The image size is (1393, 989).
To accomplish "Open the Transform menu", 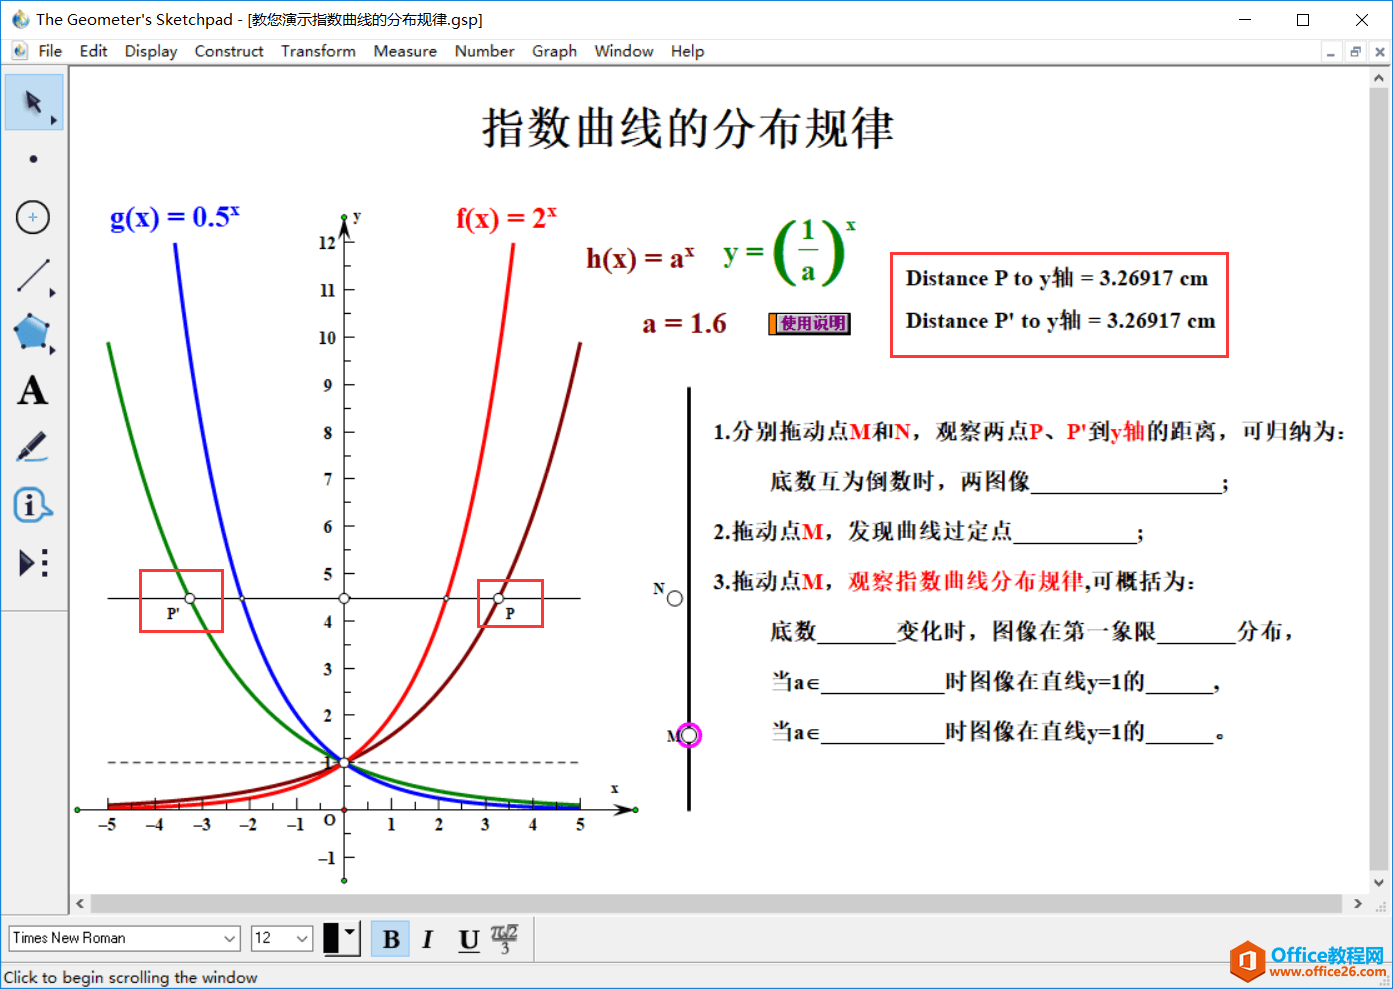I will (x=318, y=51).
